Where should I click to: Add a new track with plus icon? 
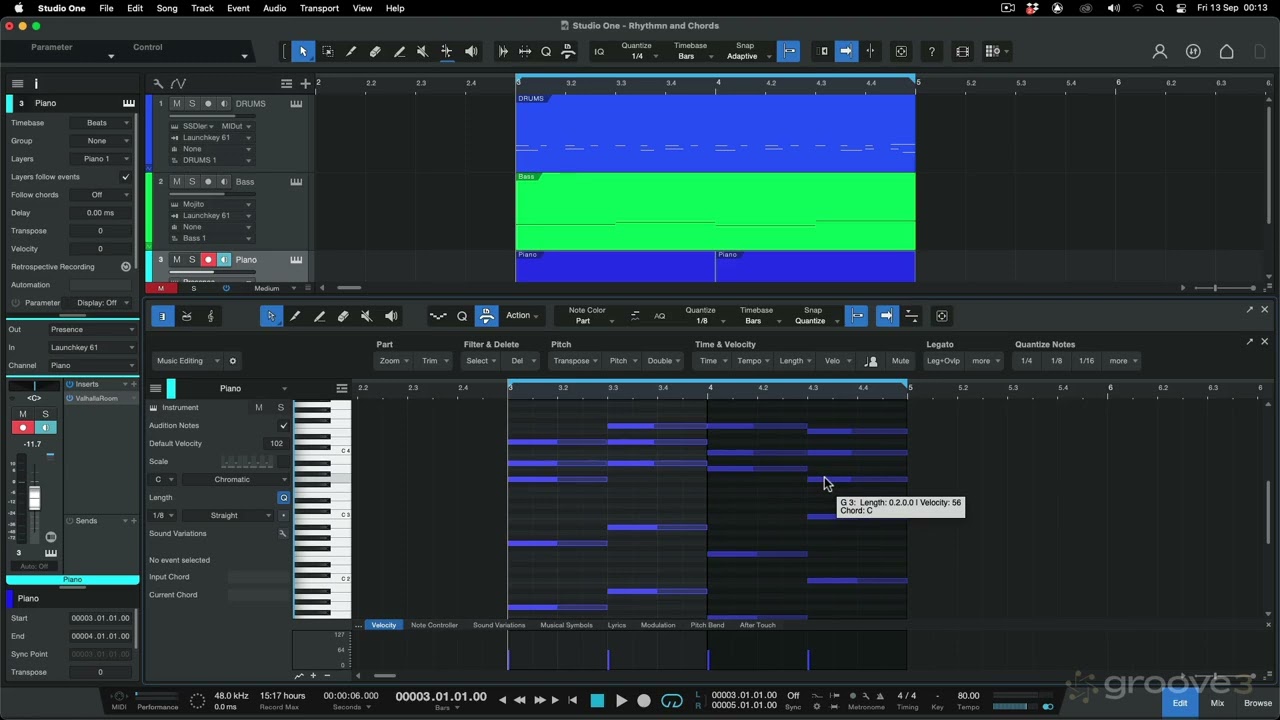click(305, 84)
